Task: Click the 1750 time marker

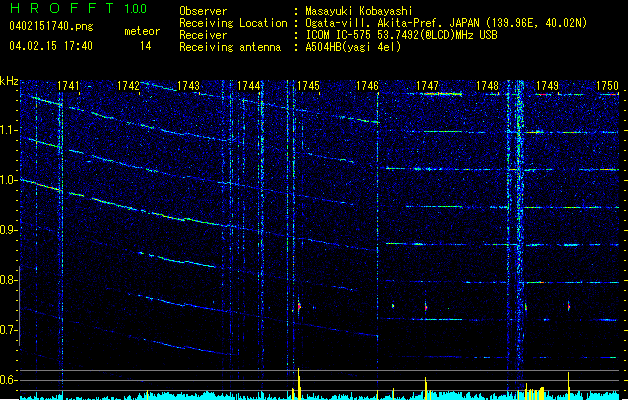Action: click(x=607, y=86)
